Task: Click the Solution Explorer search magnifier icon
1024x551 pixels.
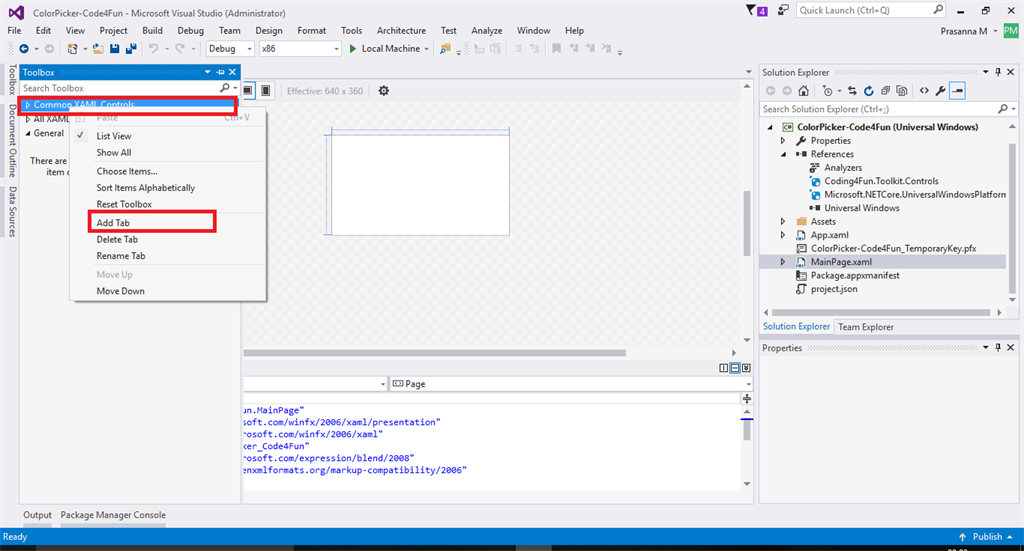Action: pos(1003,109)
